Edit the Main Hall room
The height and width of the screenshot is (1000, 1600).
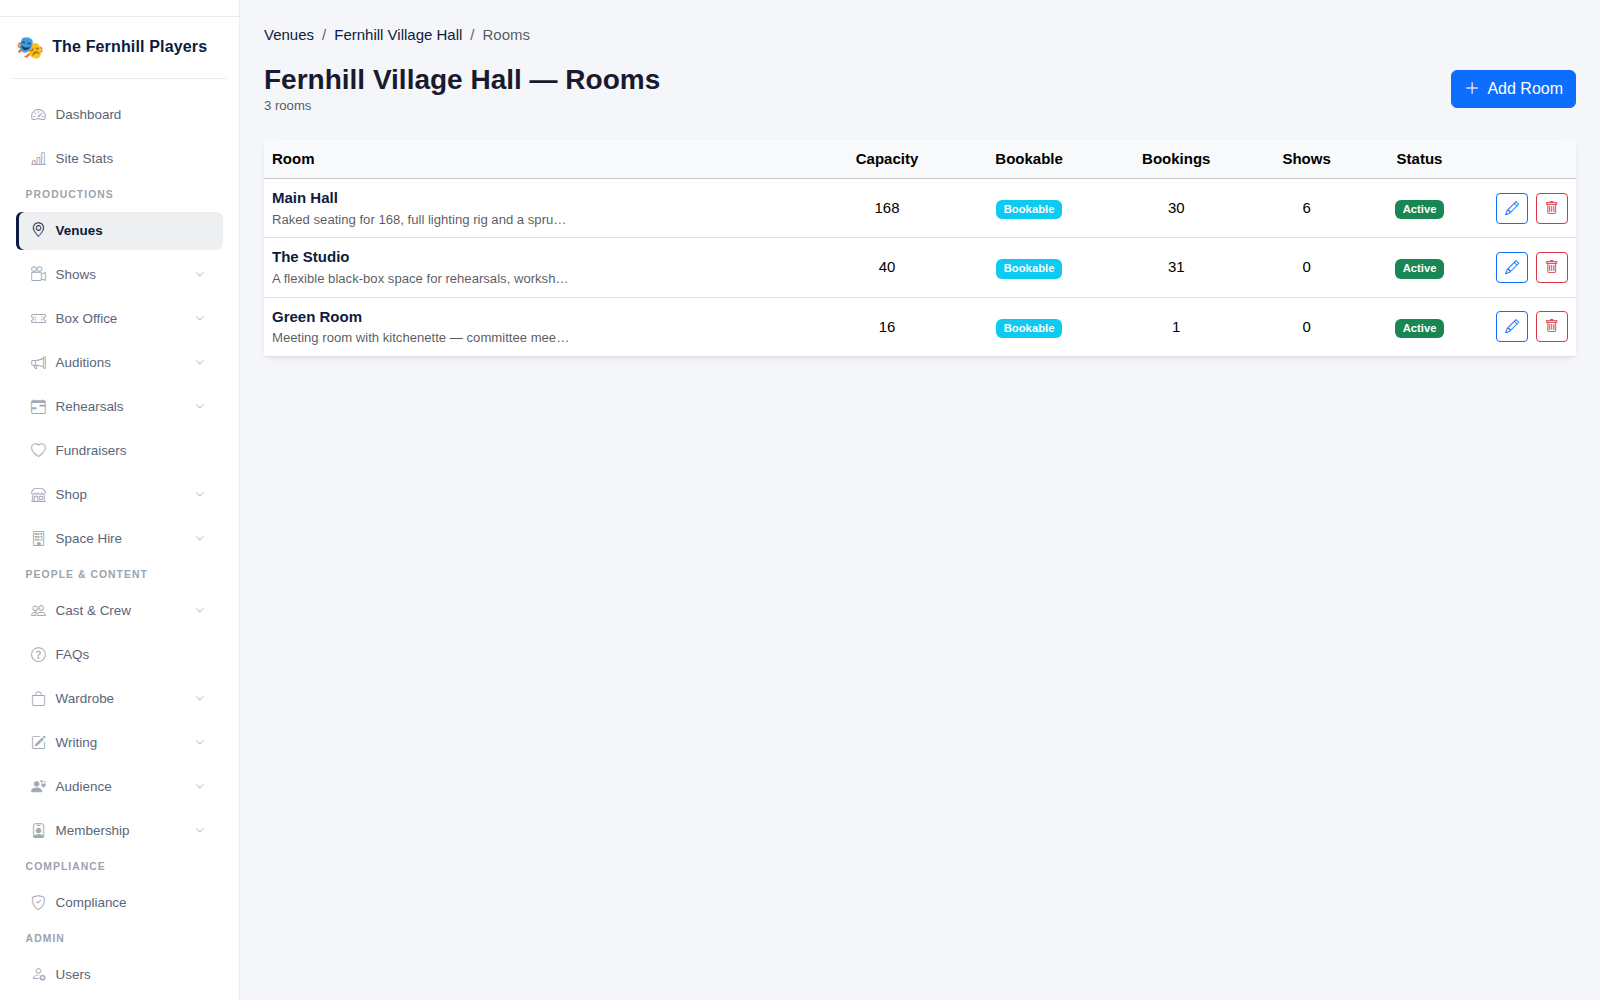tap(1512, 208)
